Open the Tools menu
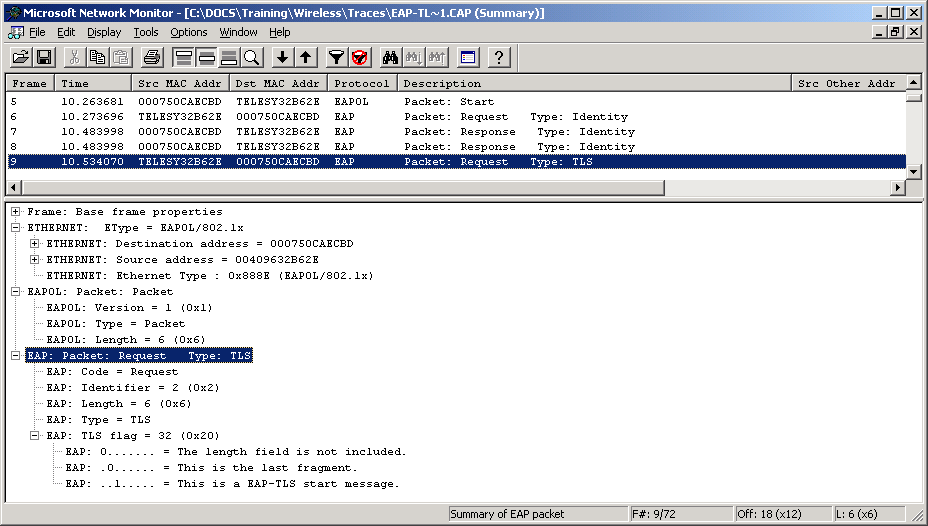Screen dimensions: 928x526 click(x=146, y=32)
